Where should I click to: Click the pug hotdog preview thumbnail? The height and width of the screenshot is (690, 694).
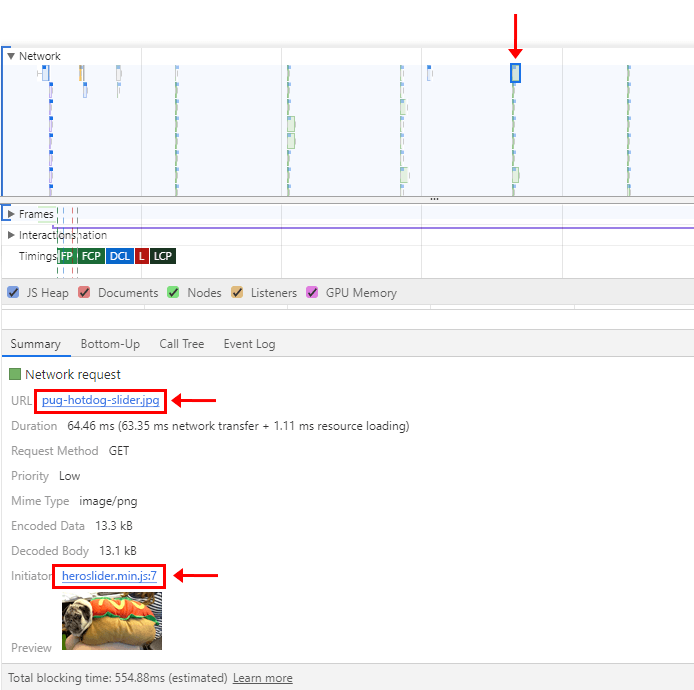pyautogui.click(x=112, y=621)
